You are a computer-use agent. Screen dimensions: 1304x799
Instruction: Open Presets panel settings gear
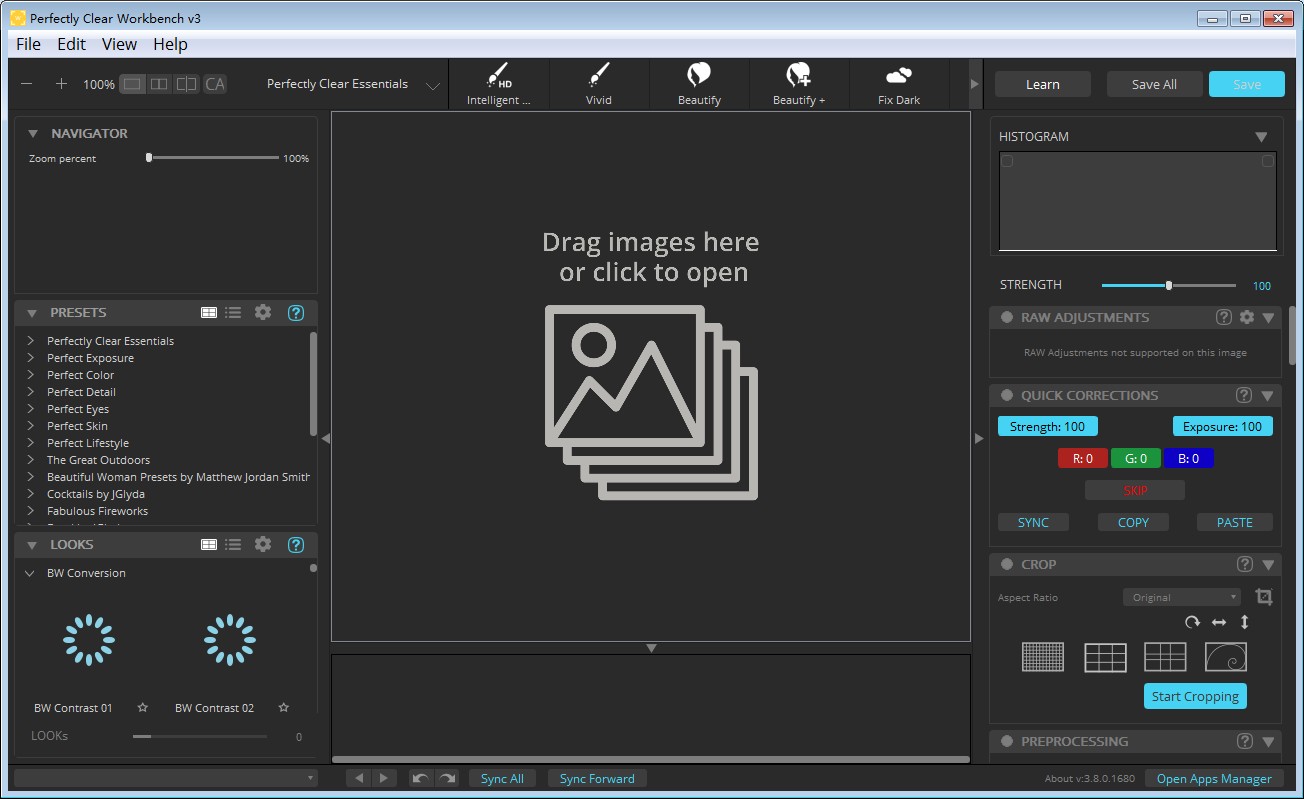pos(263,312)
